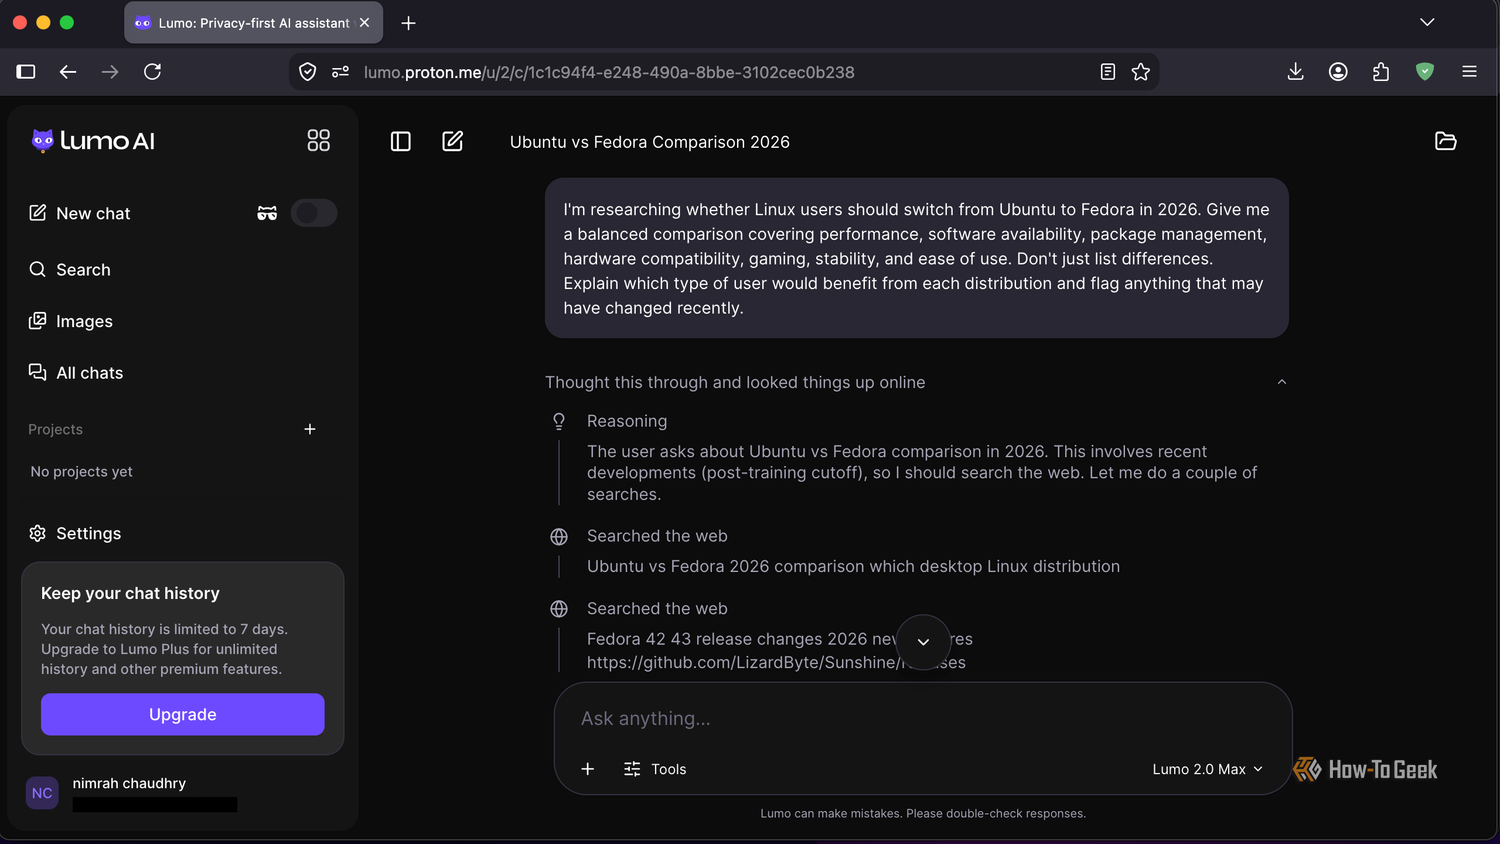Open site permissions icon in address bar
Image resolution: width=1500 pixels, height=844 pixels.
tap(341, 72)
